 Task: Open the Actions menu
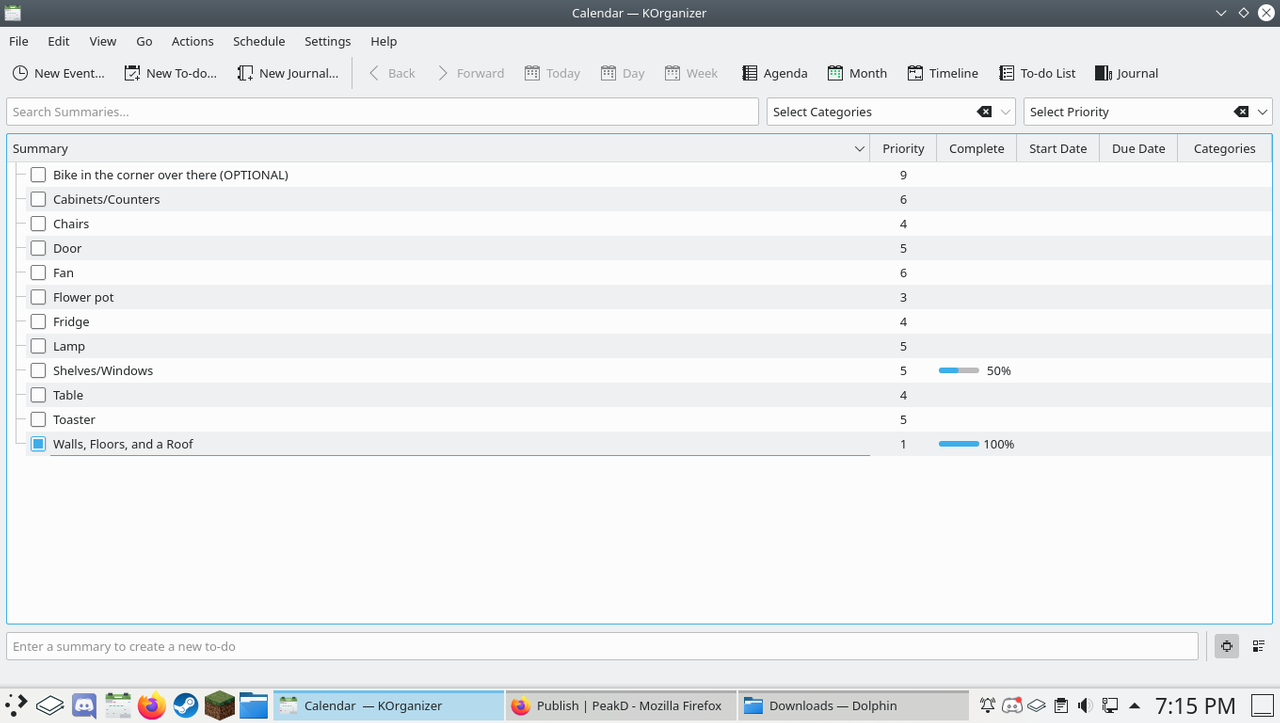coord(192,41)
